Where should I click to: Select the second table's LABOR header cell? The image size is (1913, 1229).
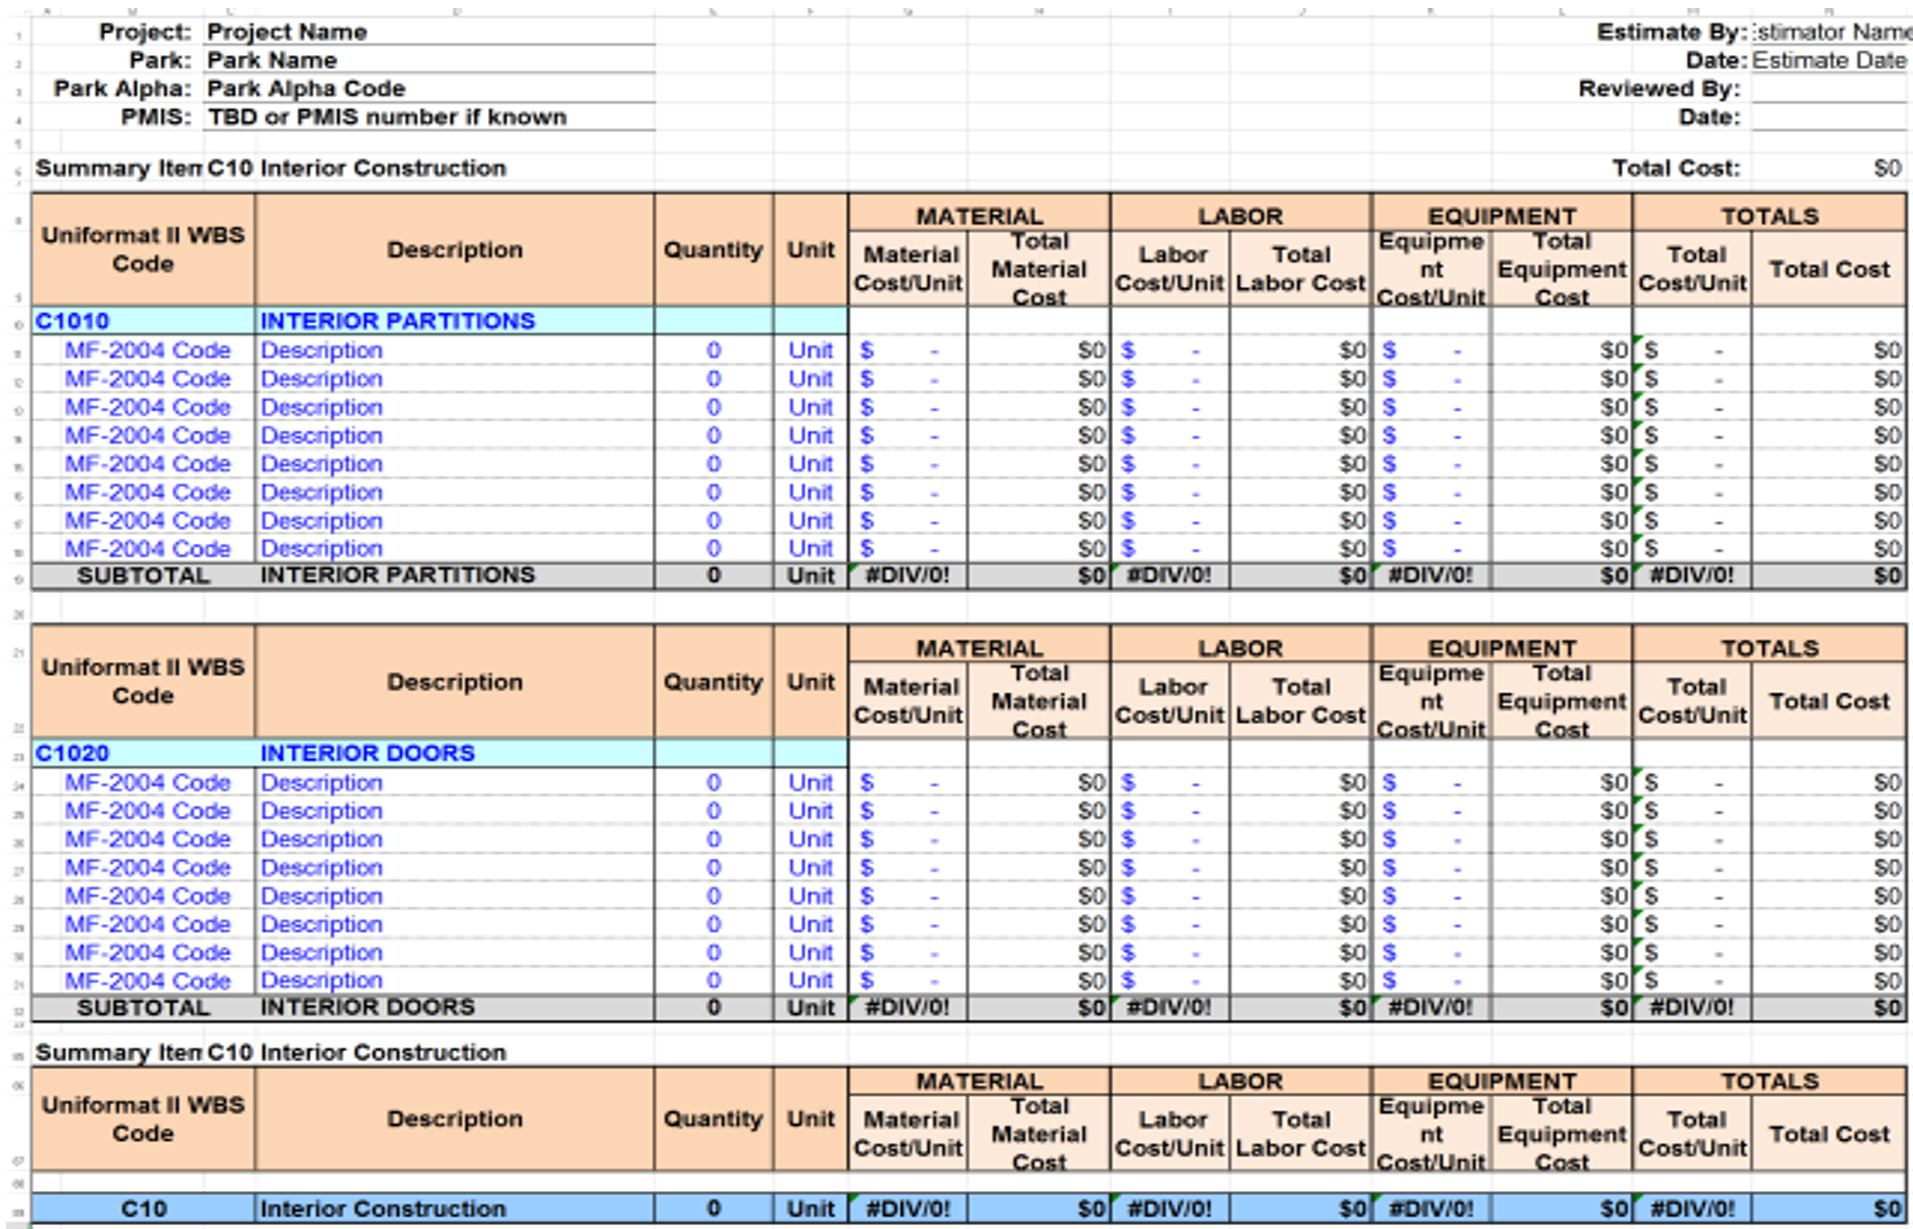pos(1240,647)
